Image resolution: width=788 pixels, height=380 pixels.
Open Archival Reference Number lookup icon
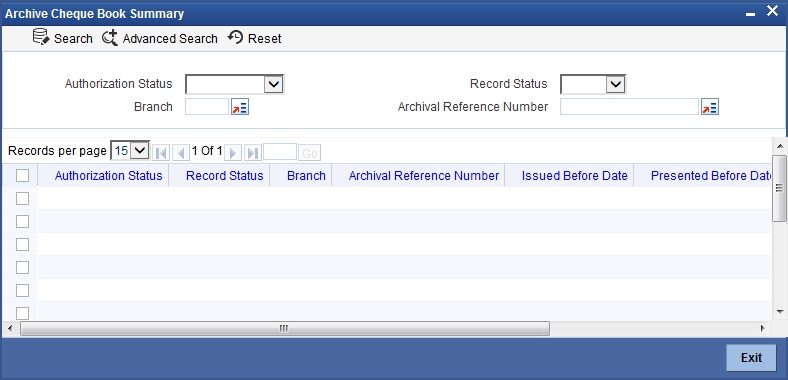point(710,107)
